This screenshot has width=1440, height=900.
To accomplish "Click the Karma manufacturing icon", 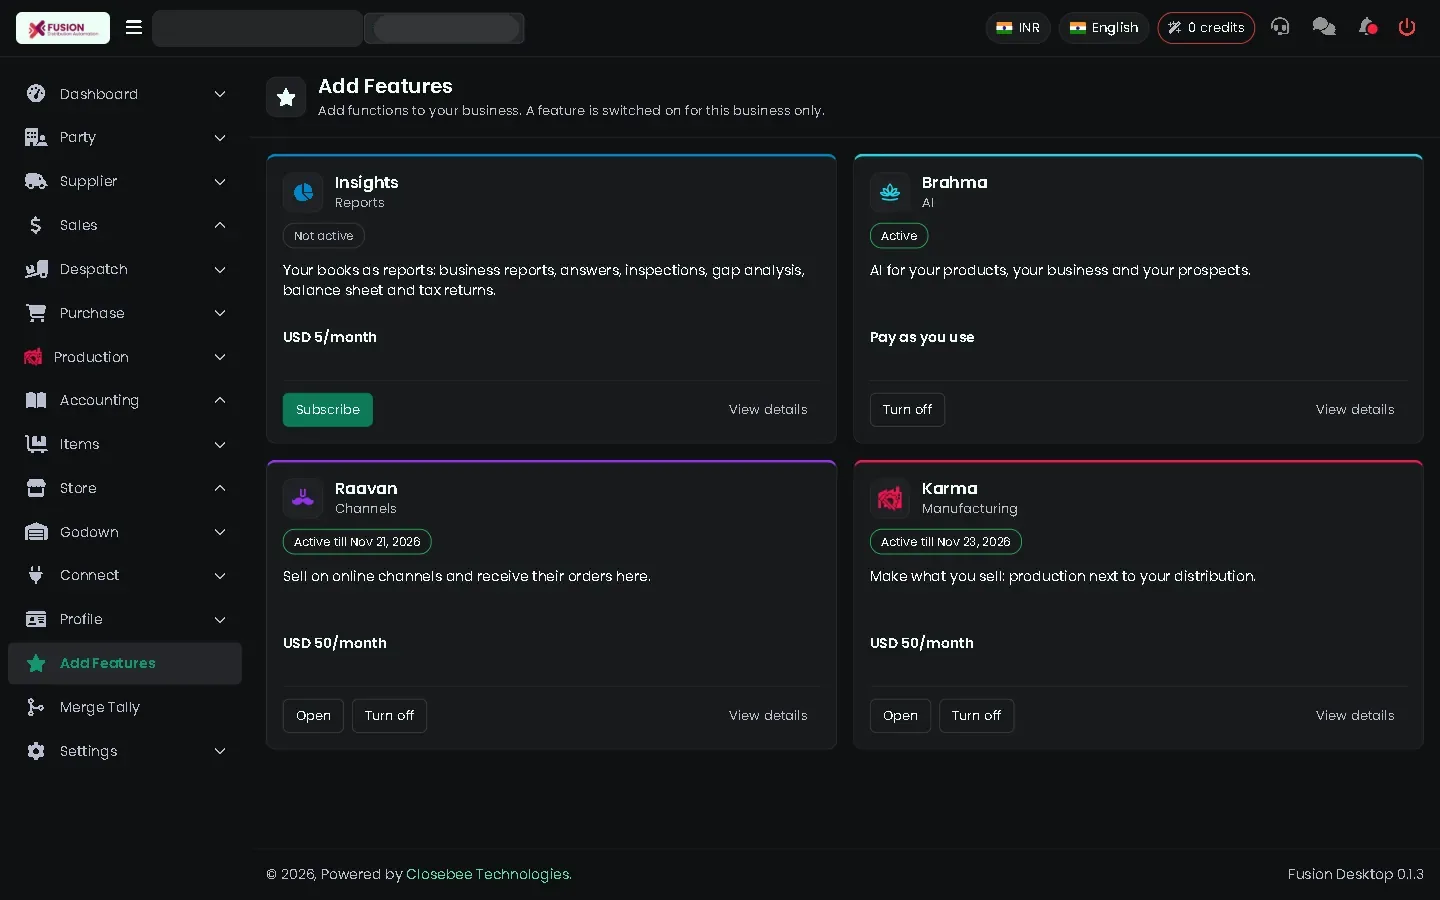I will click(890, 498).
